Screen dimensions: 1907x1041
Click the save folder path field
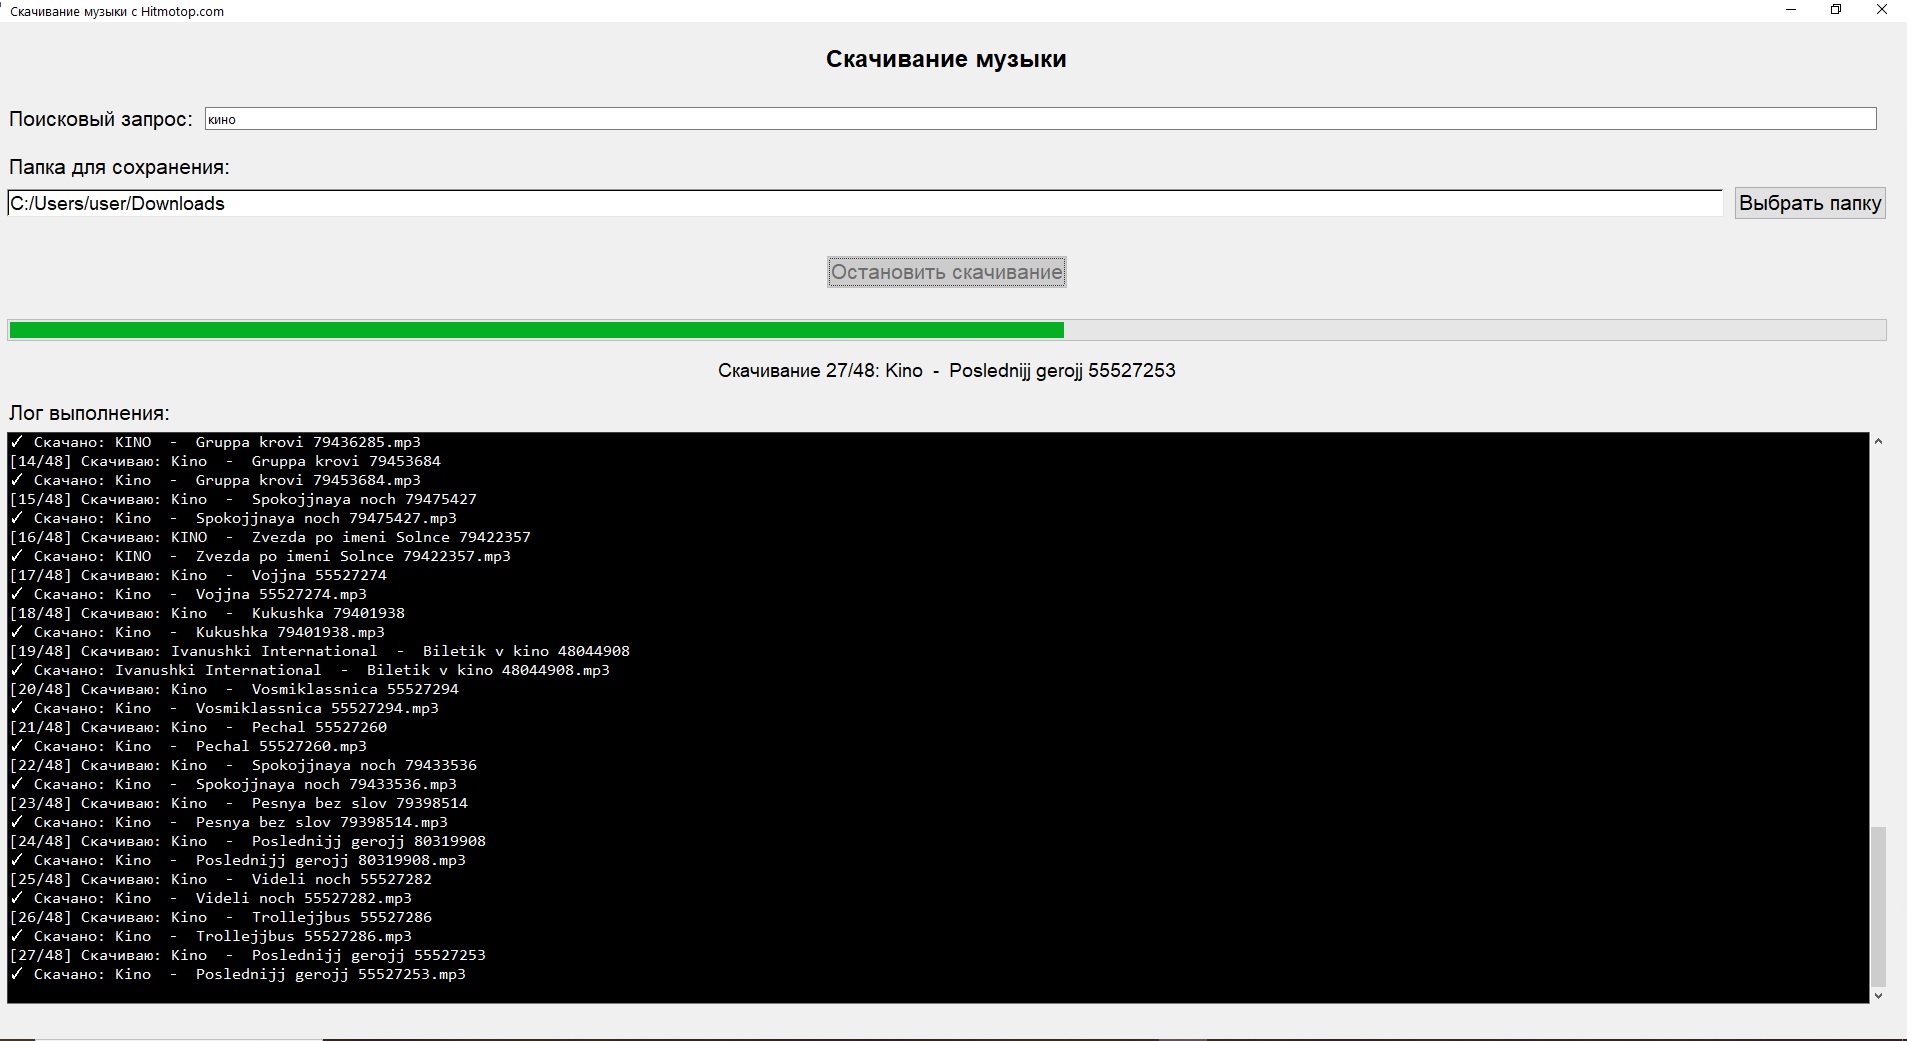point(865,203)
